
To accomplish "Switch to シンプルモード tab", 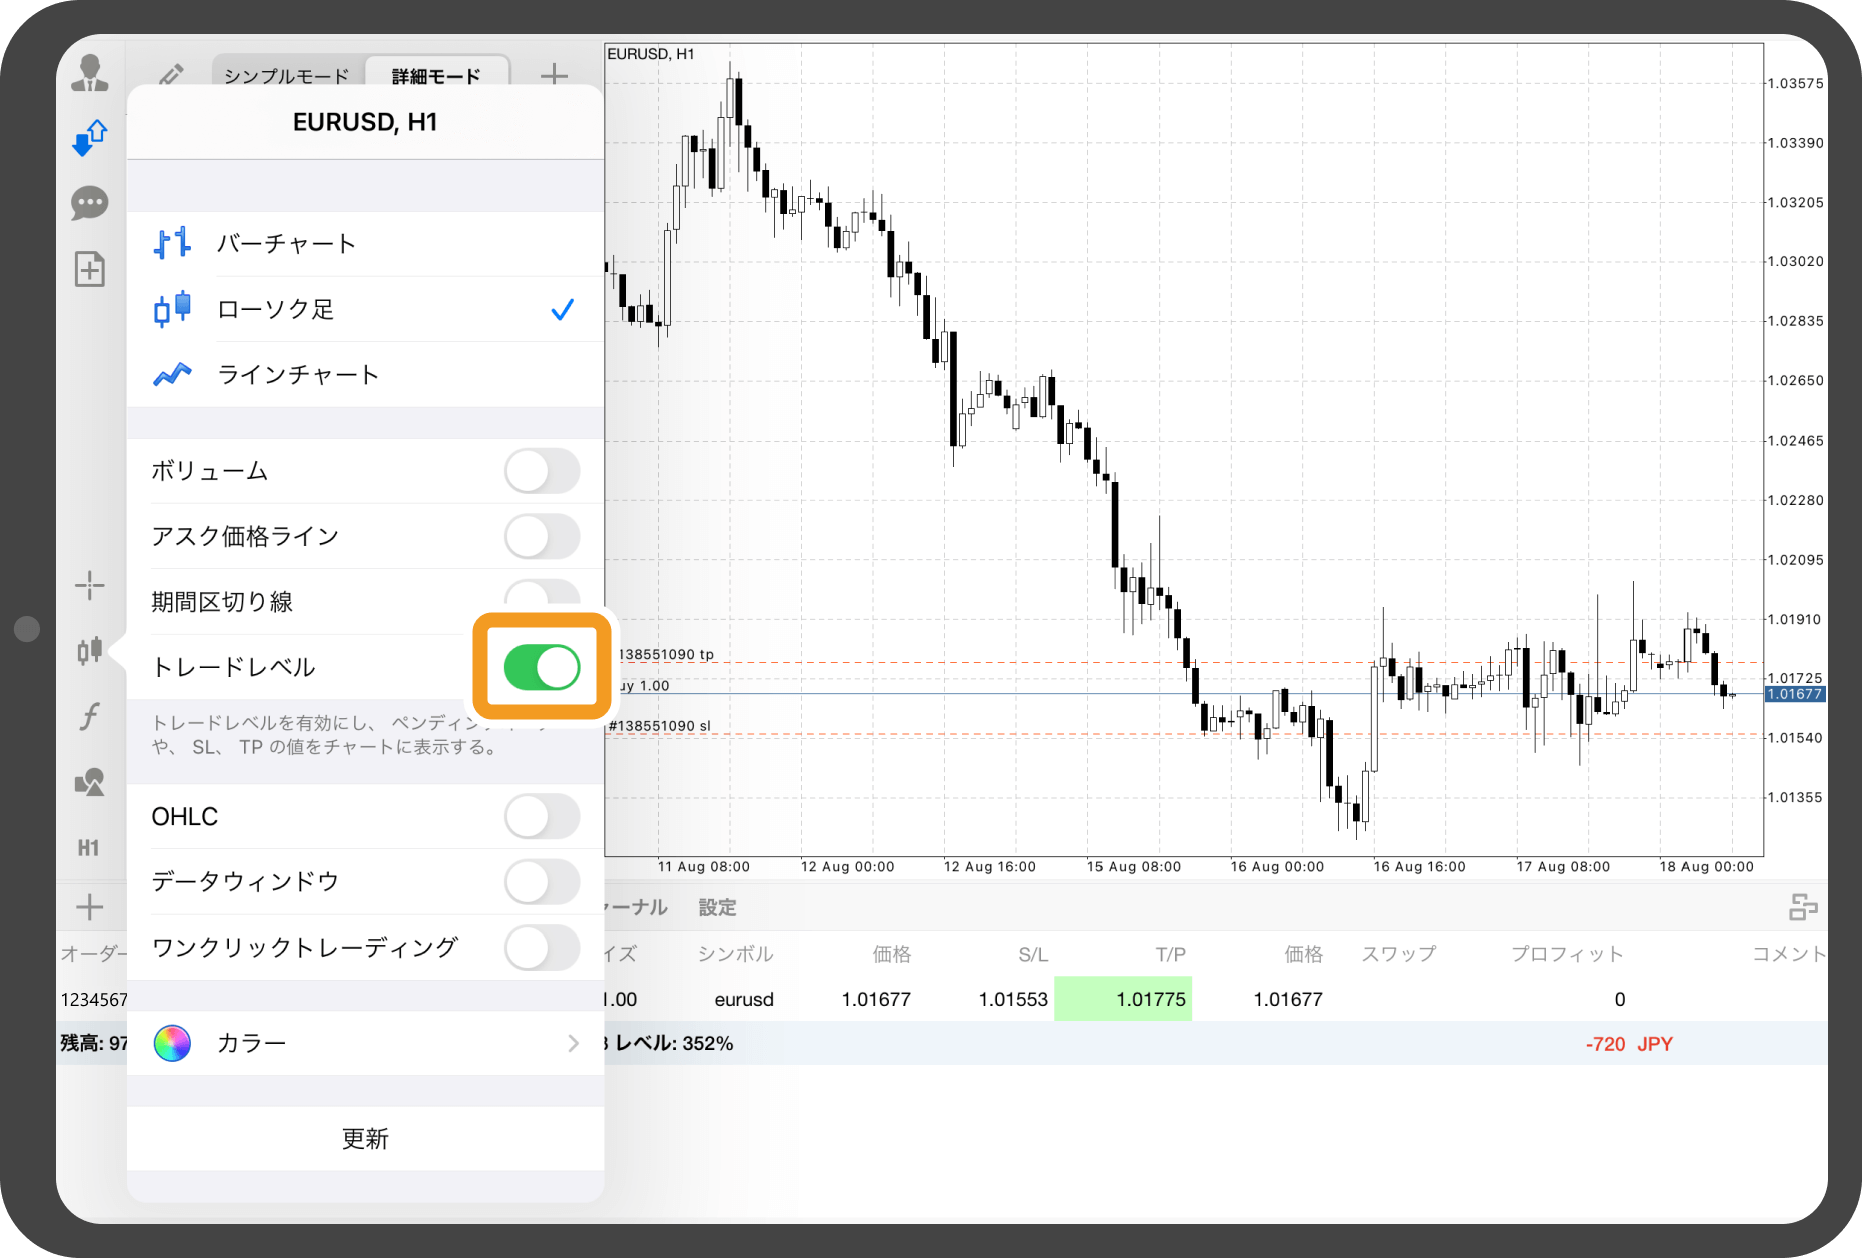I will (287, 76).
